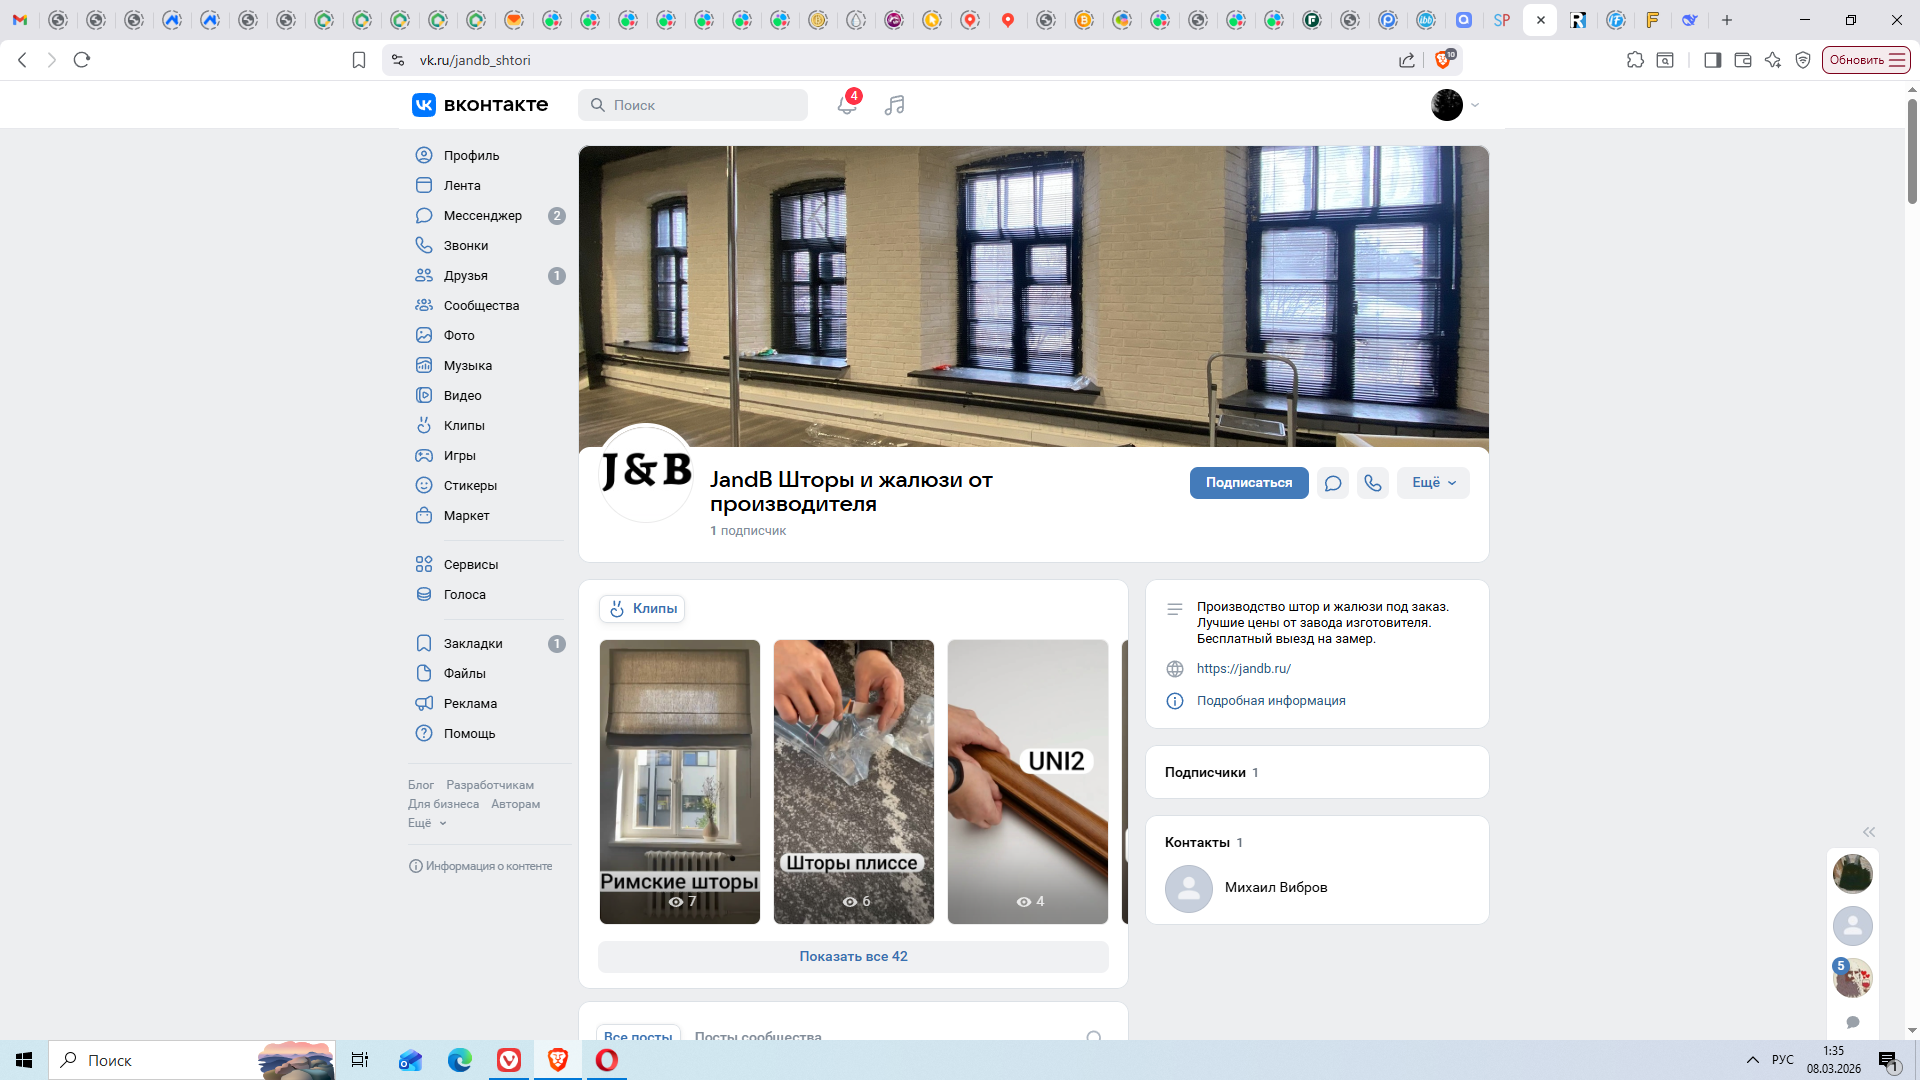
Task: Click the page vertical scrollbar thumb
Action: [x=1912, y=150]
